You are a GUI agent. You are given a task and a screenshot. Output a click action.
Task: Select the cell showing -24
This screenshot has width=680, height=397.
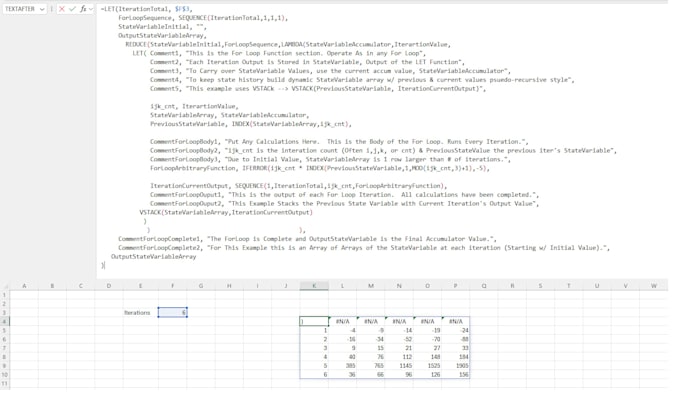[x=455, y=331]
